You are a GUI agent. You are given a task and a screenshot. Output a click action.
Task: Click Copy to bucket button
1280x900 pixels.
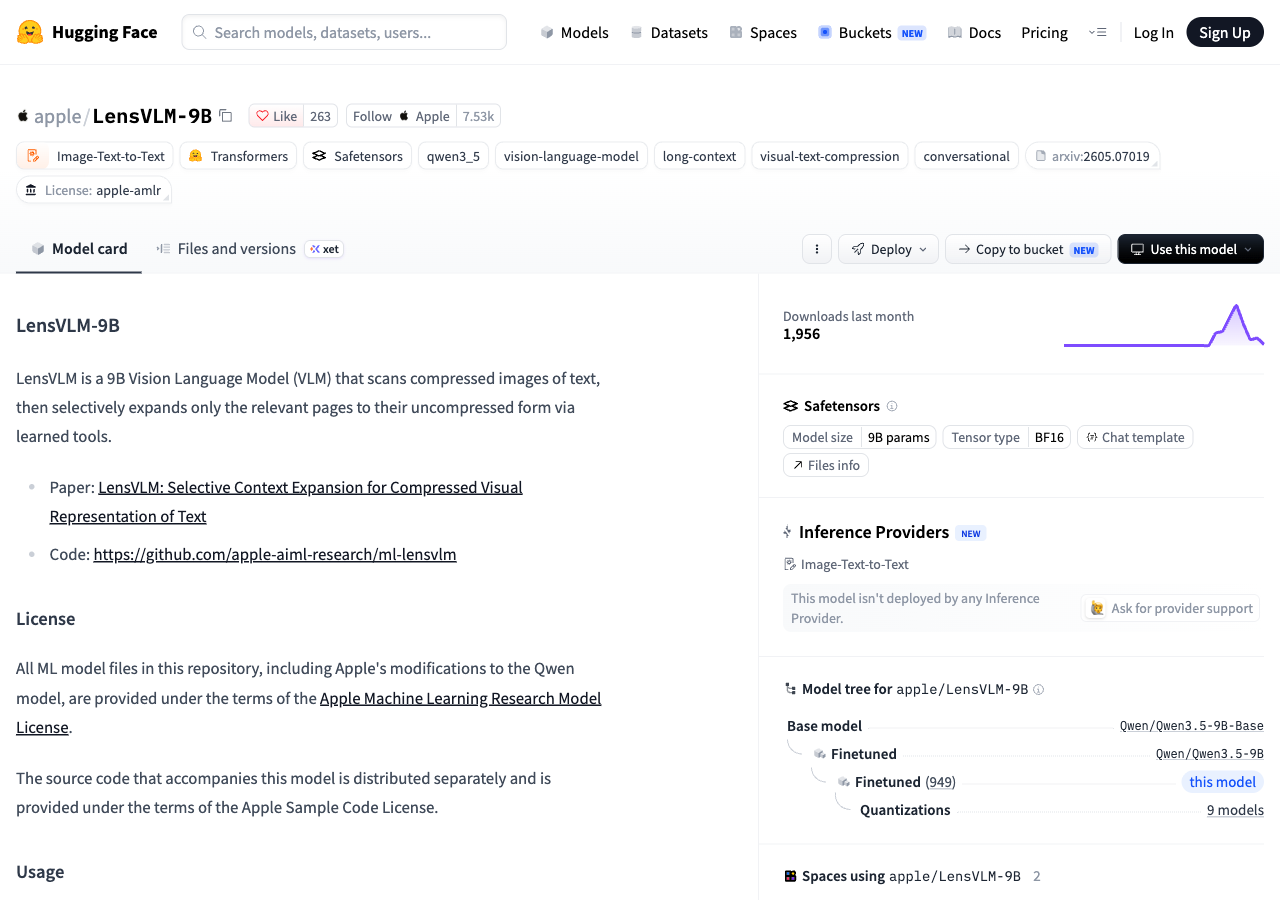pos(1028,249)
